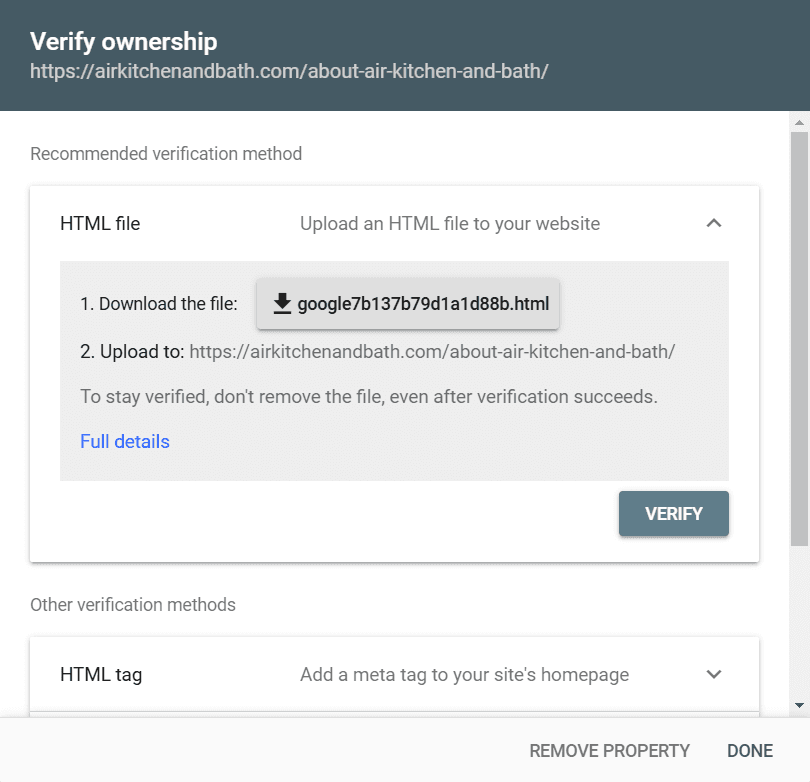Click the property URL under Verify ownership
The height and width of the screenshot is (782, 810).
click(289, 72)
